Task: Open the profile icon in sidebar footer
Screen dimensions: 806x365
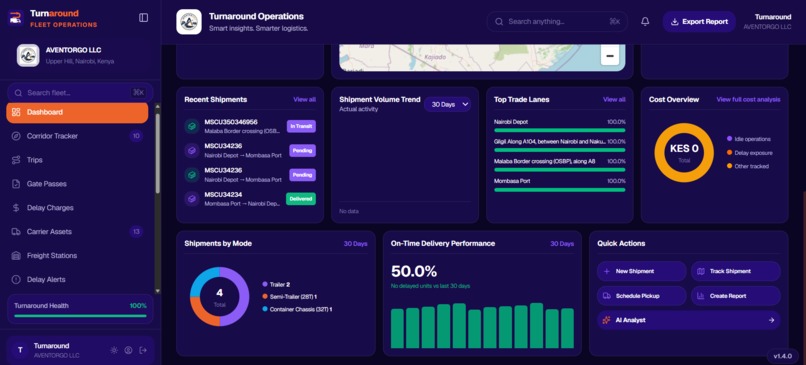Action: 129,350
